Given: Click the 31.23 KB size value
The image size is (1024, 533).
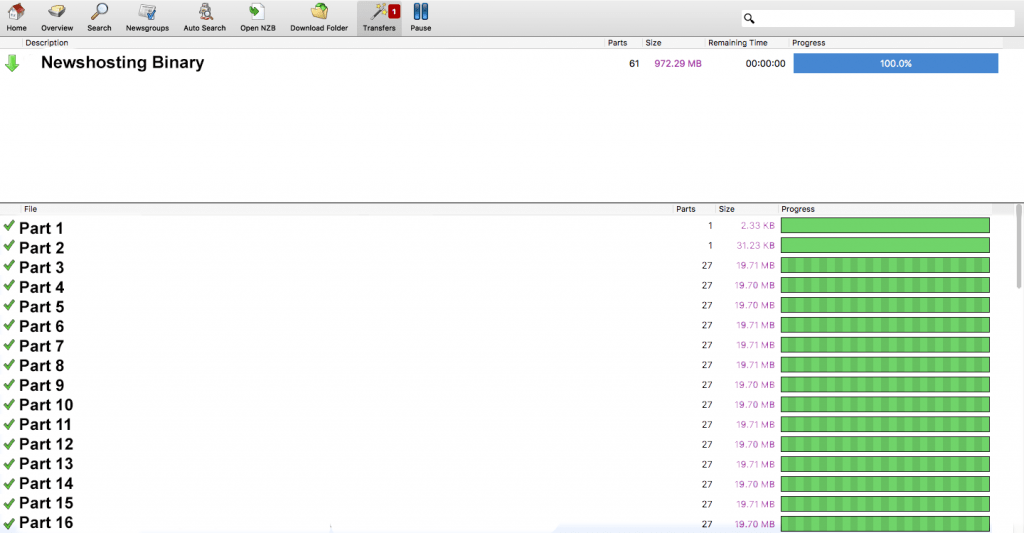Looking at the screenshot, I should pos(756,246).
